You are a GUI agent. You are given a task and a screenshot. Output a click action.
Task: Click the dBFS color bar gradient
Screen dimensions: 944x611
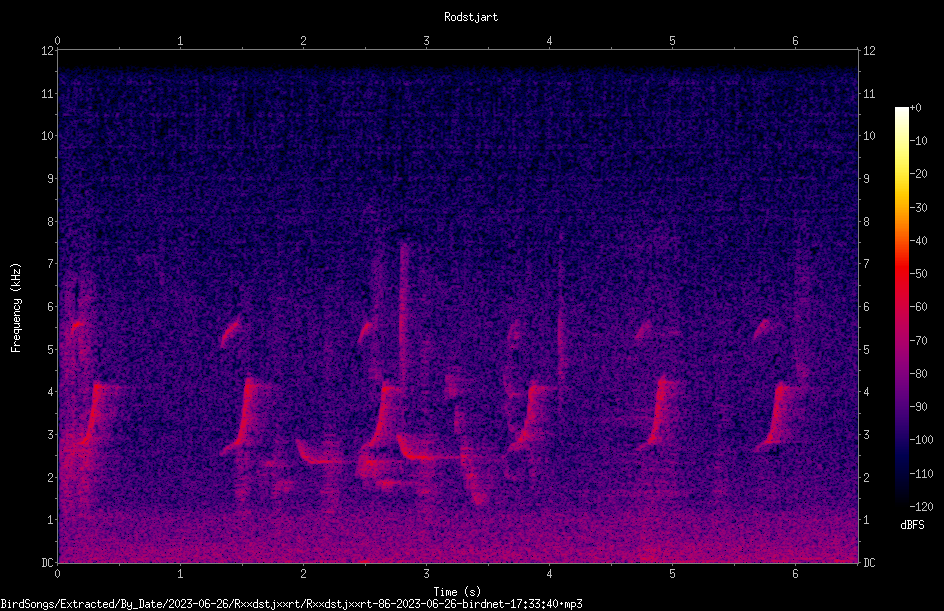(x=901, y=307)
